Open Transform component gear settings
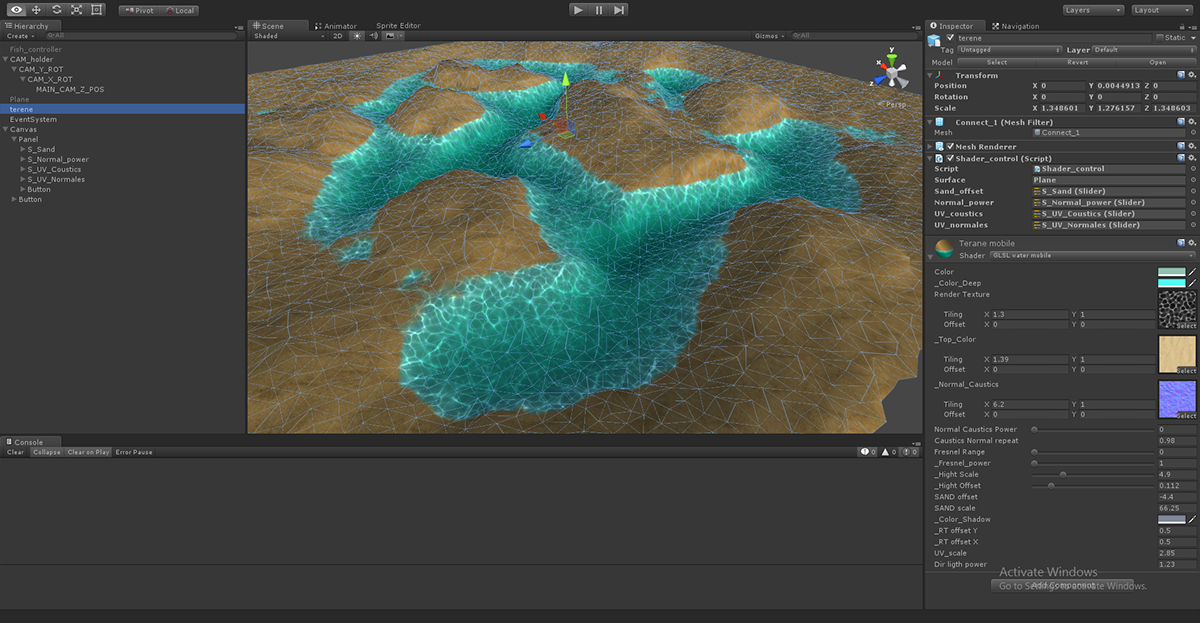The width and height of the screenshot is (1200, 623). coord(1192,75)
